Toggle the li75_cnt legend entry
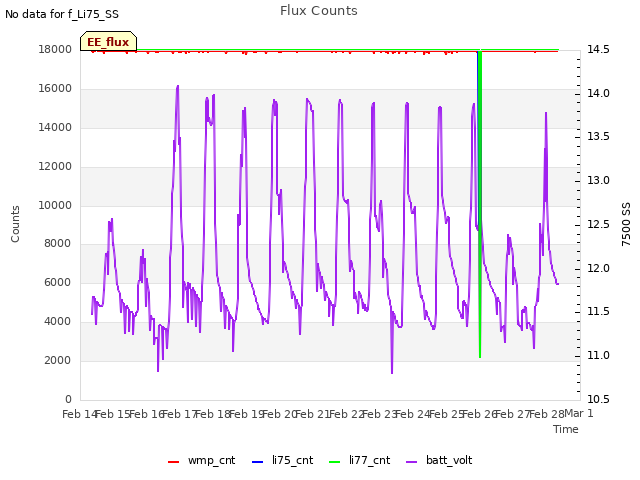This screenshot has height=480, width=640. coord(282,460)
